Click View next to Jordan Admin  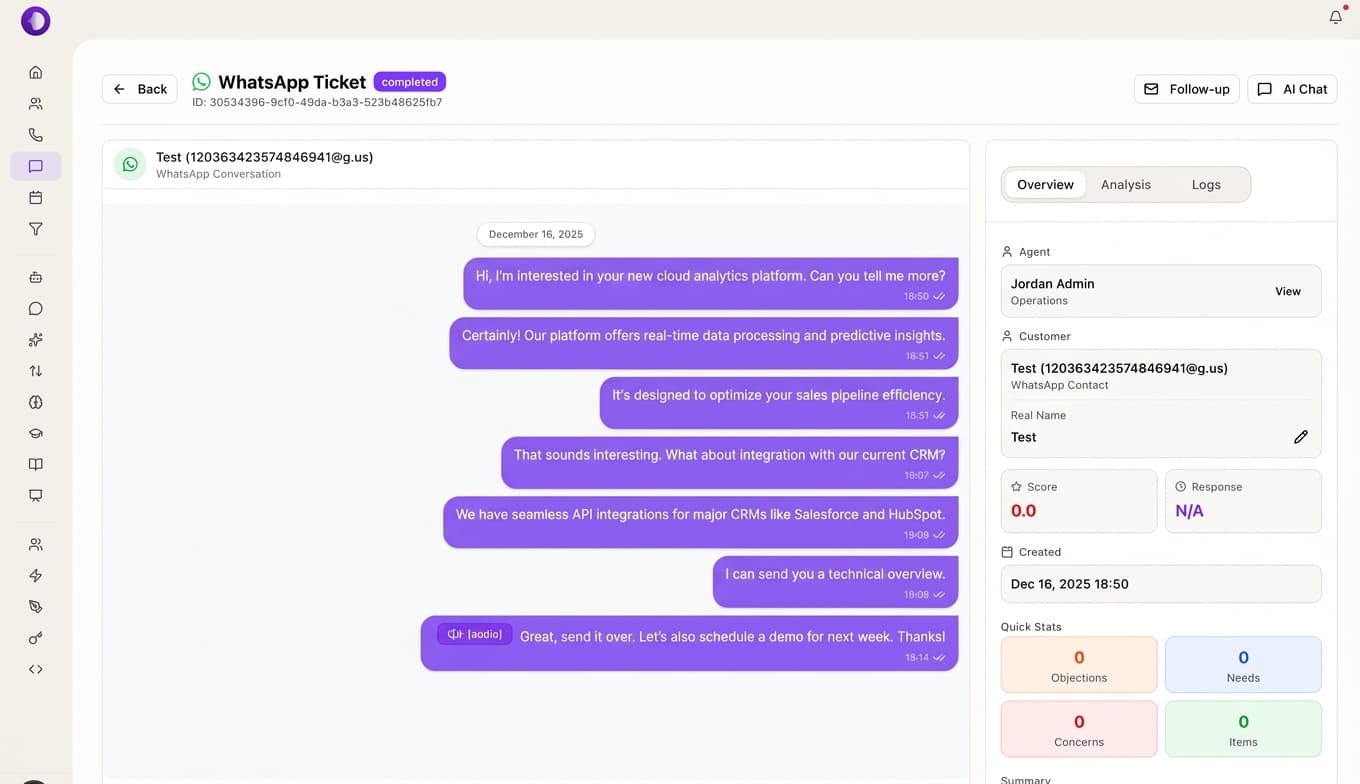pos(1287,291)
